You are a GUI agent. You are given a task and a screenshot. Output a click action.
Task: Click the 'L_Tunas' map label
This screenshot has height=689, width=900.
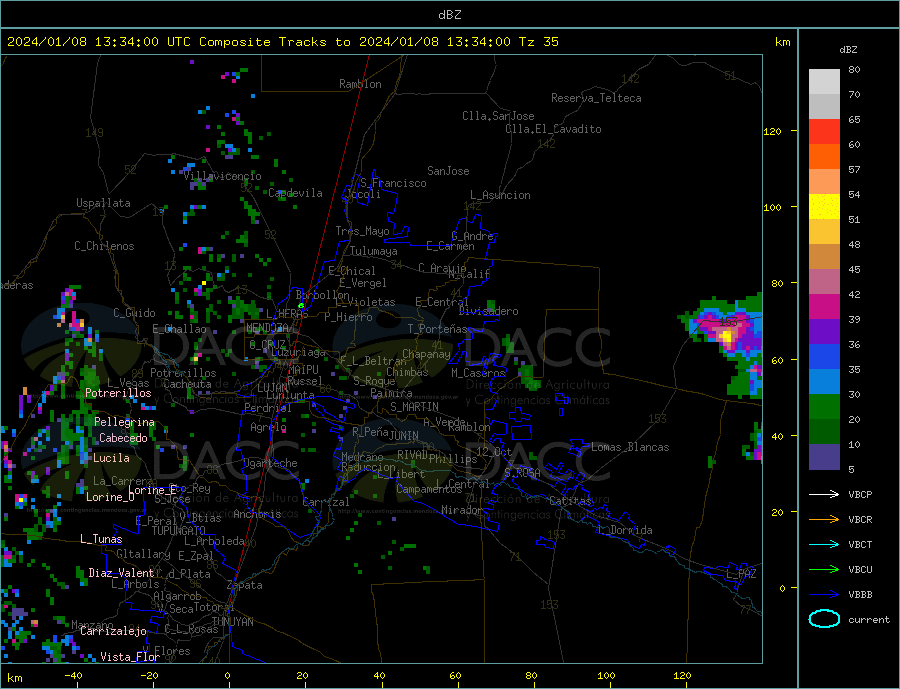101,539
